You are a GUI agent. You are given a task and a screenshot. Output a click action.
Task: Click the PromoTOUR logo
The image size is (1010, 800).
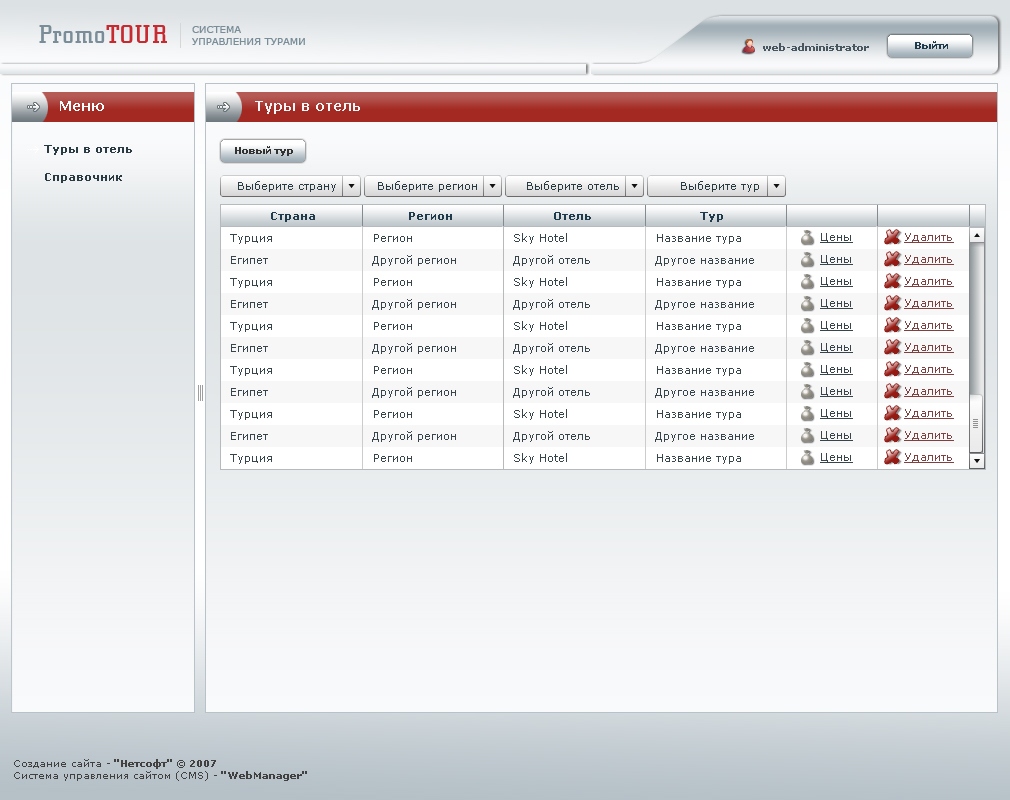(103, 34)
